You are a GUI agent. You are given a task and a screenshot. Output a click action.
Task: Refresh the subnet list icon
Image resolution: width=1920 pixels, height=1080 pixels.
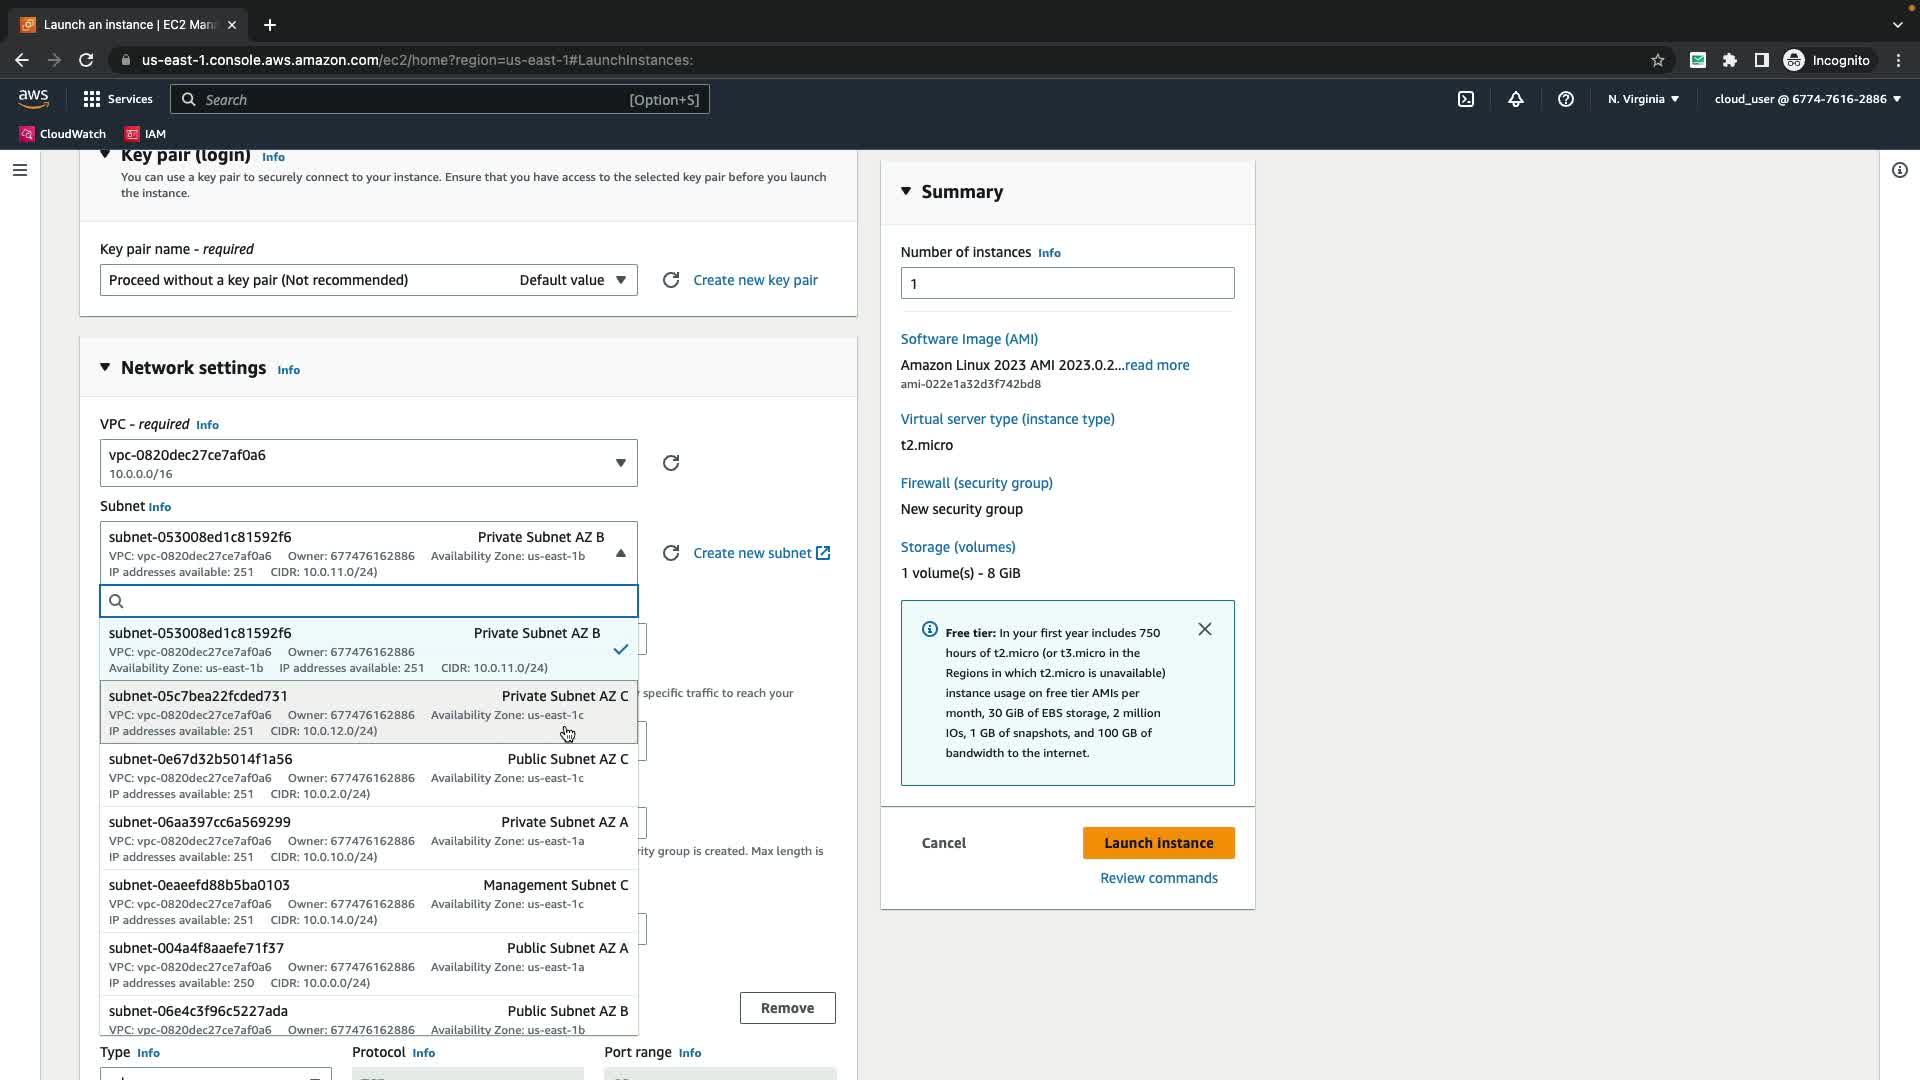[x=671, y=553]
